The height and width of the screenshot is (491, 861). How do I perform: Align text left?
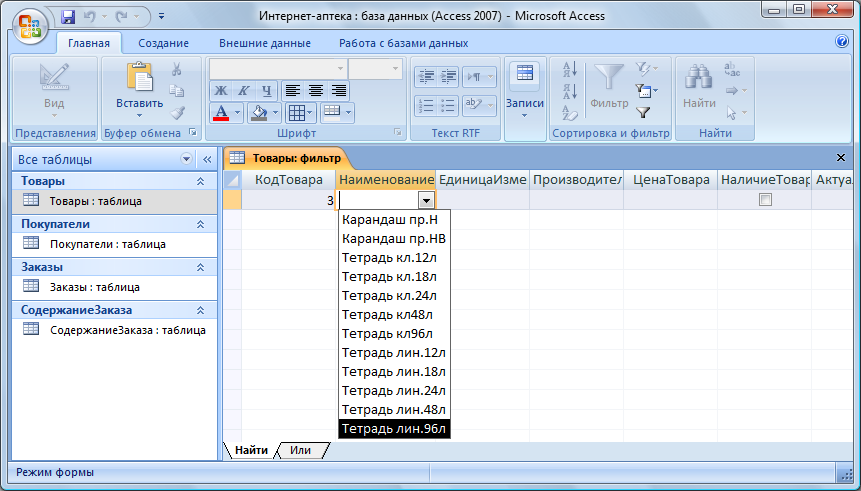tap(293, 91)
